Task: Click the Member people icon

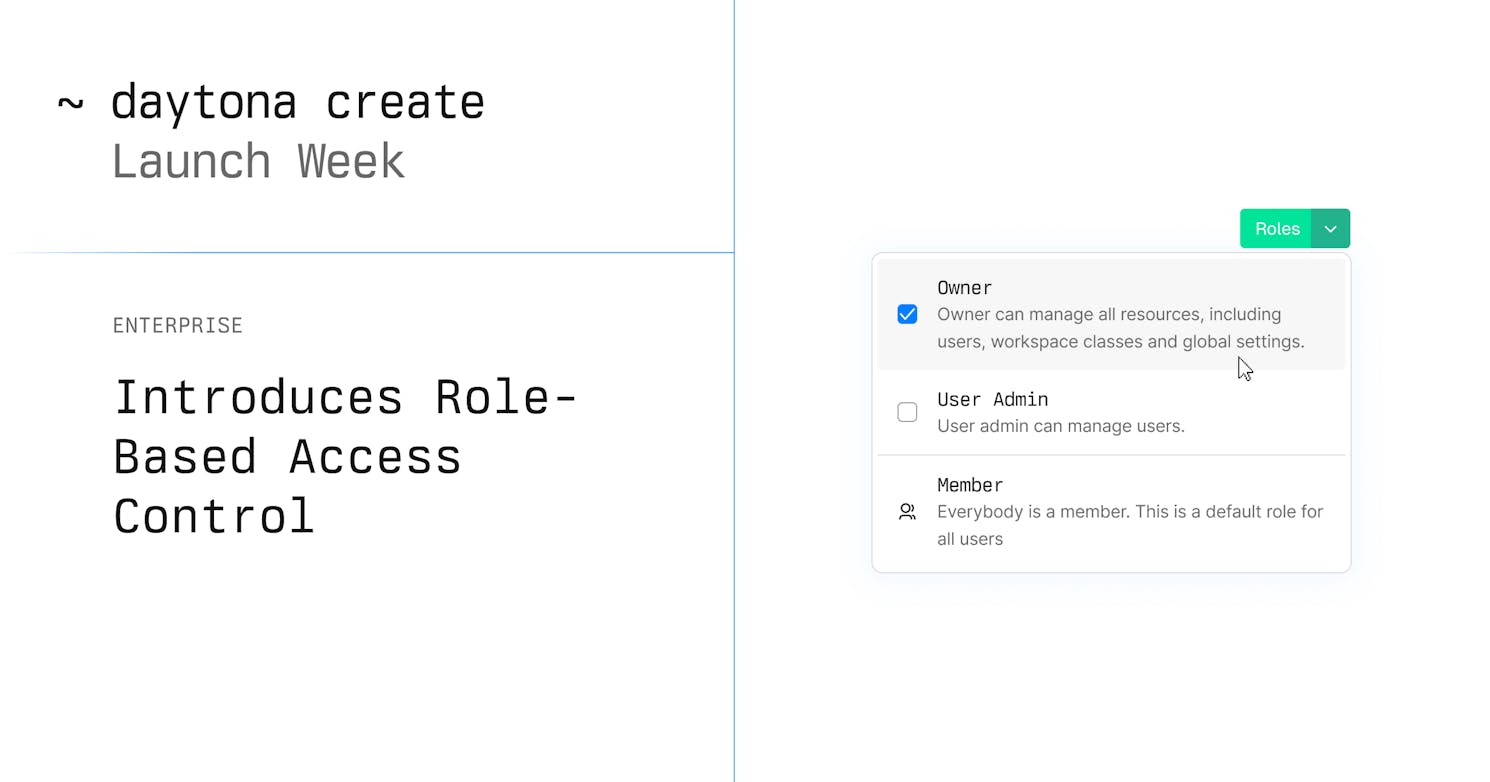Action: 907,512
